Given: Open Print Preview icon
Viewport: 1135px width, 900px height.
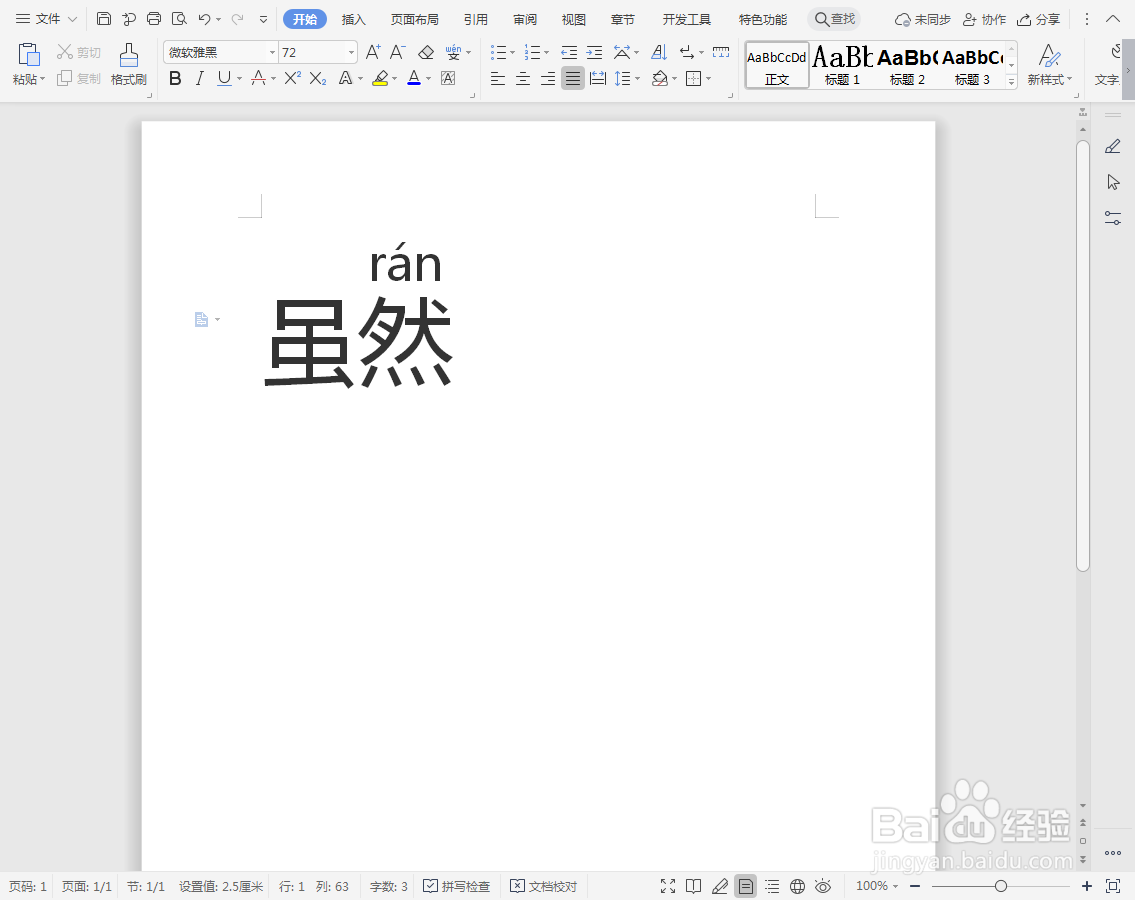Looking at the screenshot, I should [179, 19].
